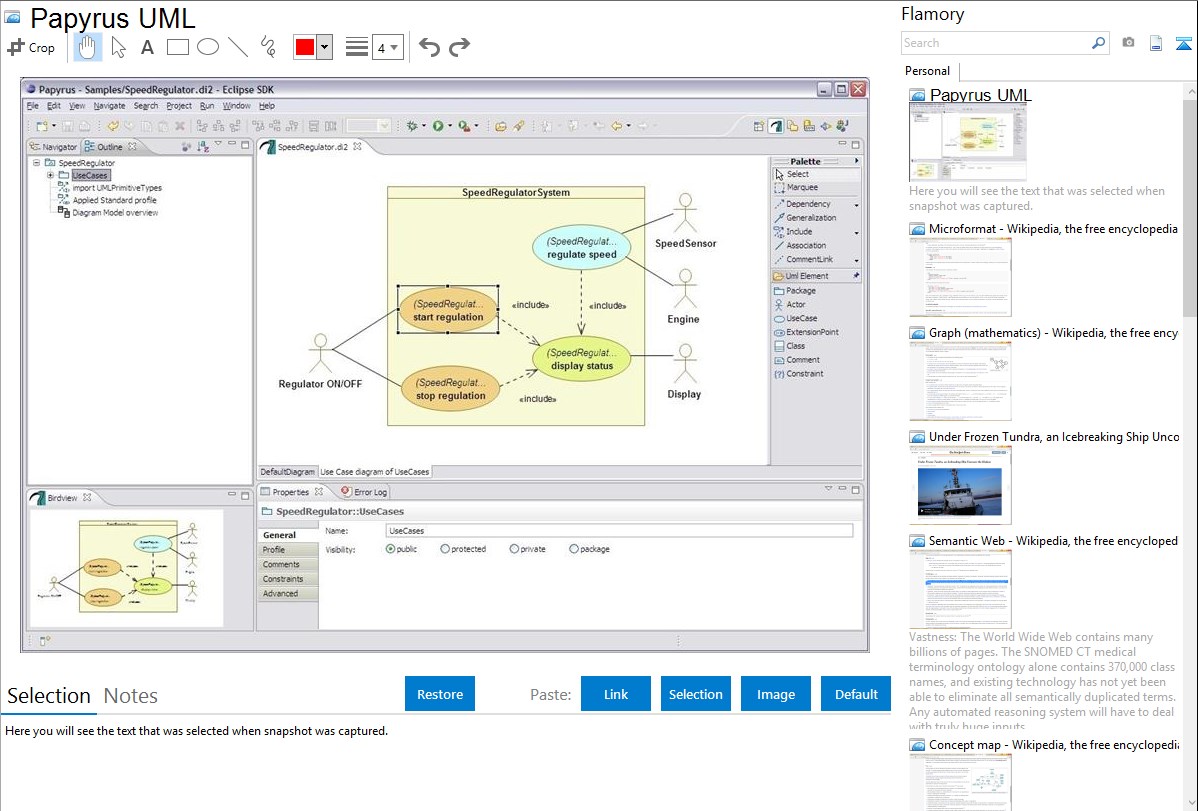This screenshot has width=1198, height=811.
Task: Pick the rectangle shape tool
Action: click(x=178, y=47)
